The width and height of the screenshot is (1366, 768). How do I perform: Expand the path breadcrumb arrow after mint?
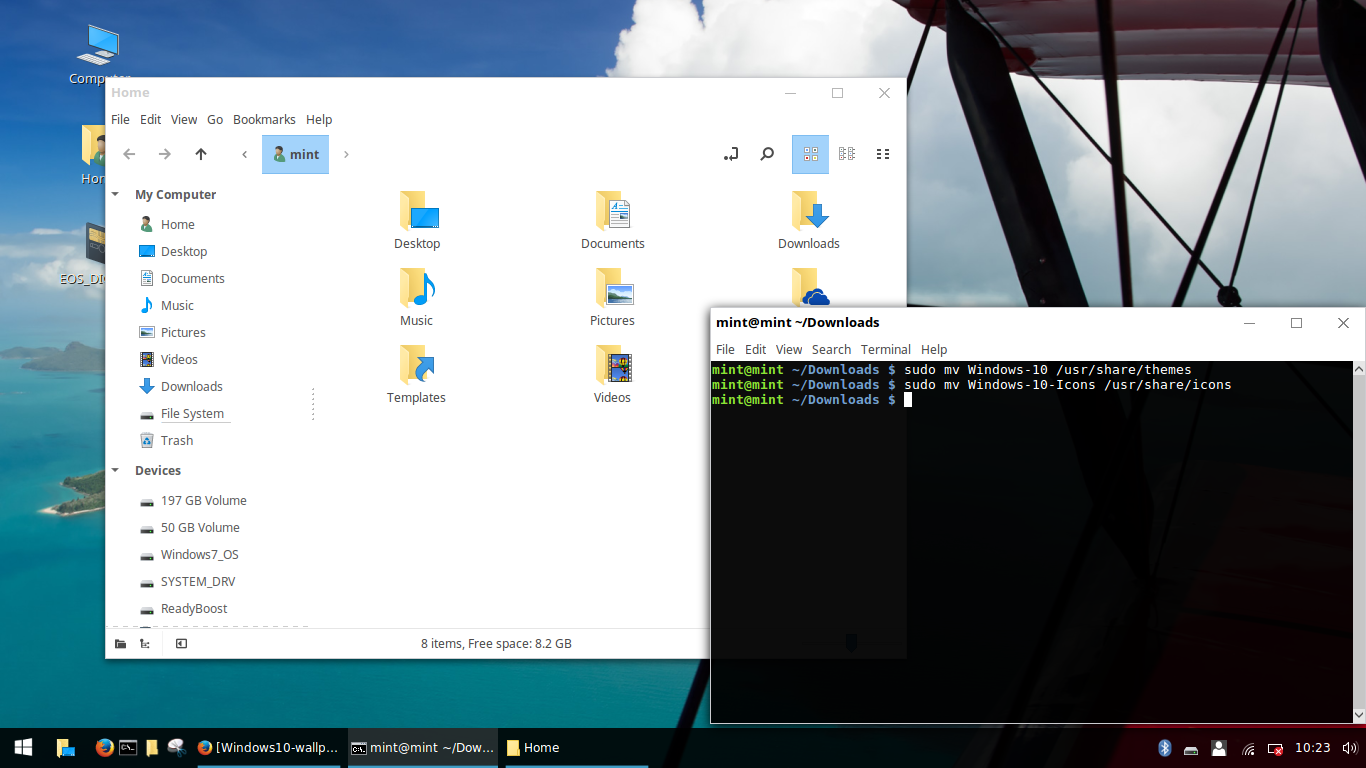tap(345, 154)
